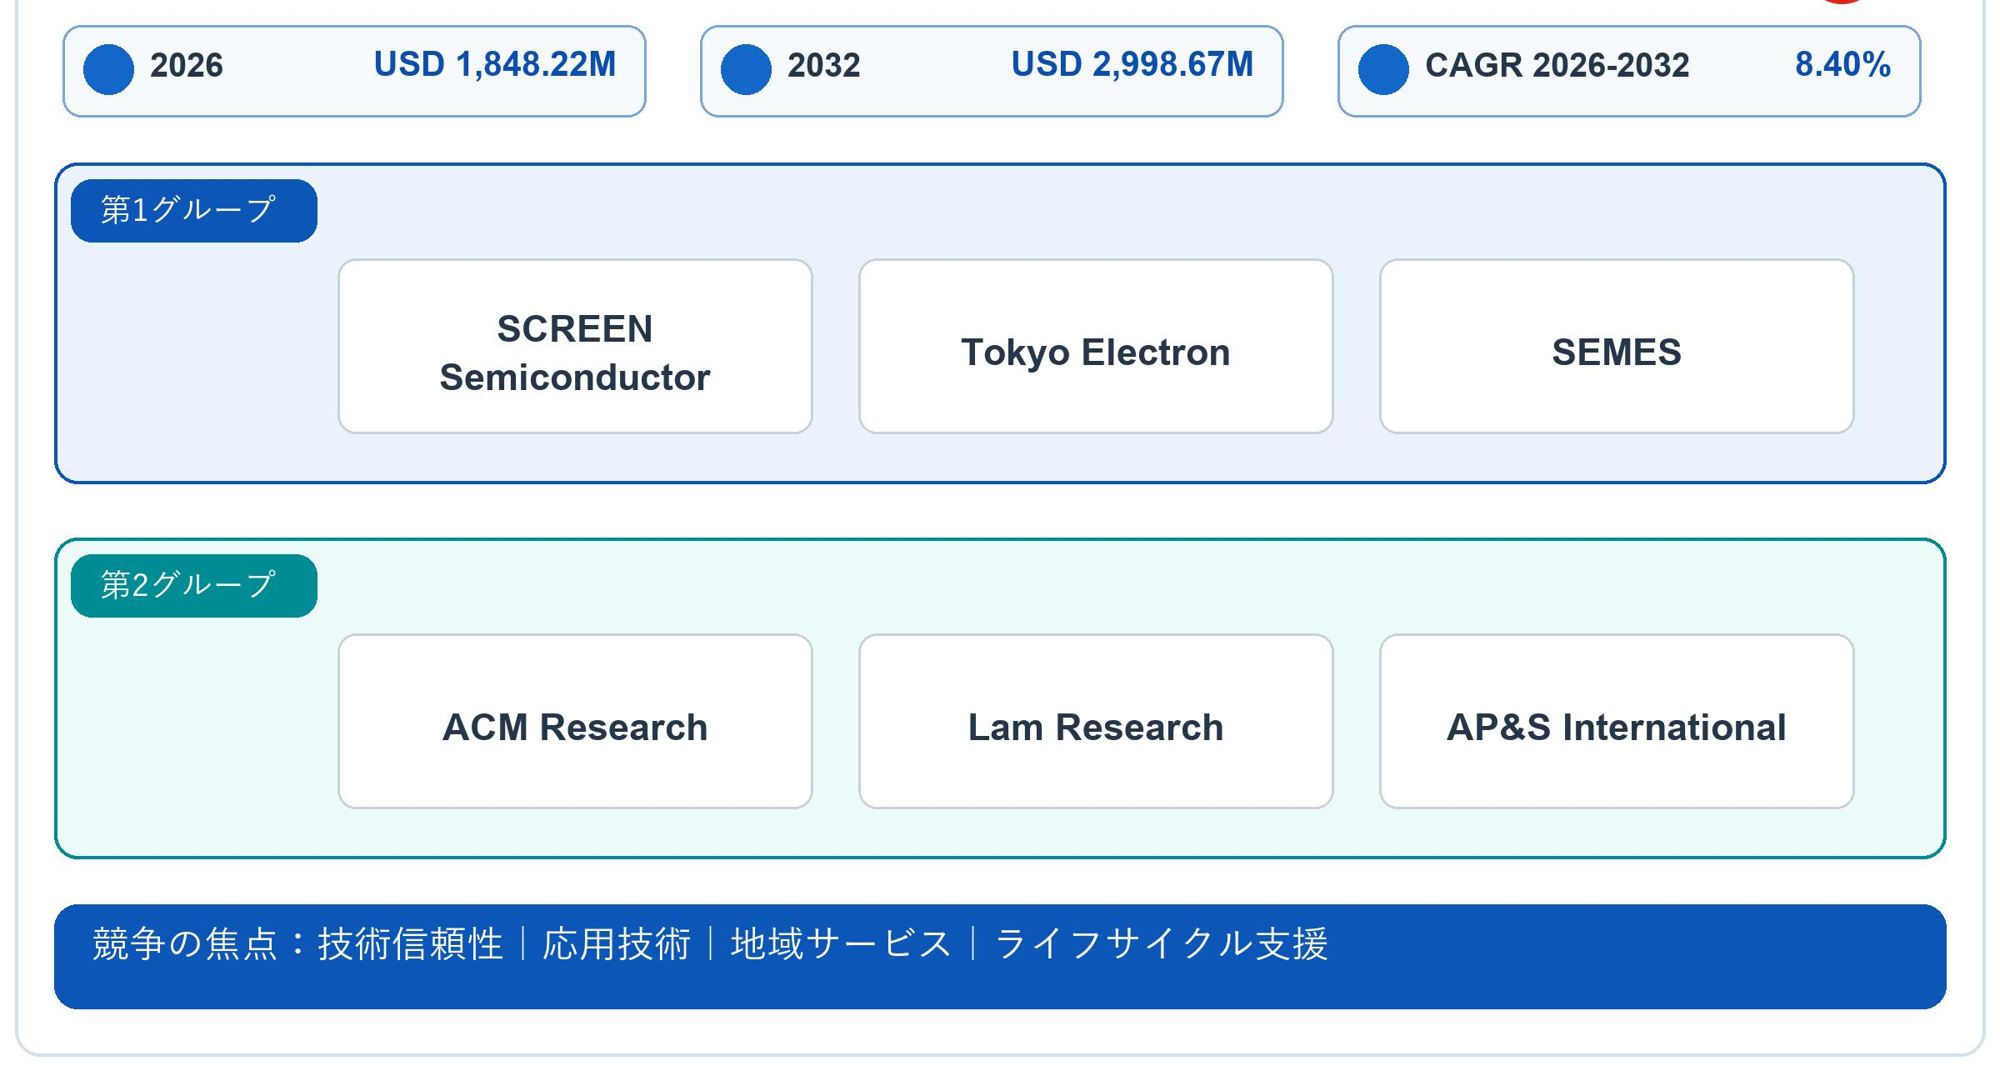This screenshot has height=1071, width=2000.
Task: Open the CAGR 2026-2032 8.40% box
Action: click(1629, 71)
